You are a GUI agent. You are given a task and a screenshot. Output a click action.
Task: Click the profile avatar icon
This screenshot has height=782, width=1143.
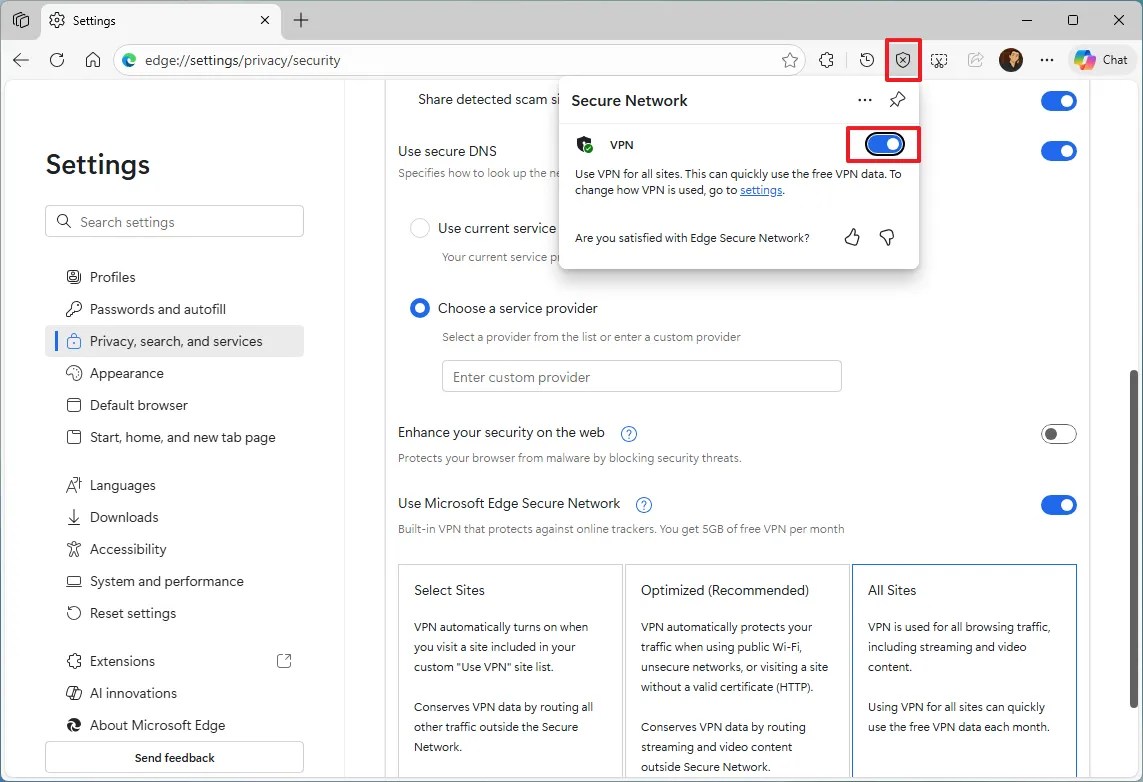(x=1011, y=60)
